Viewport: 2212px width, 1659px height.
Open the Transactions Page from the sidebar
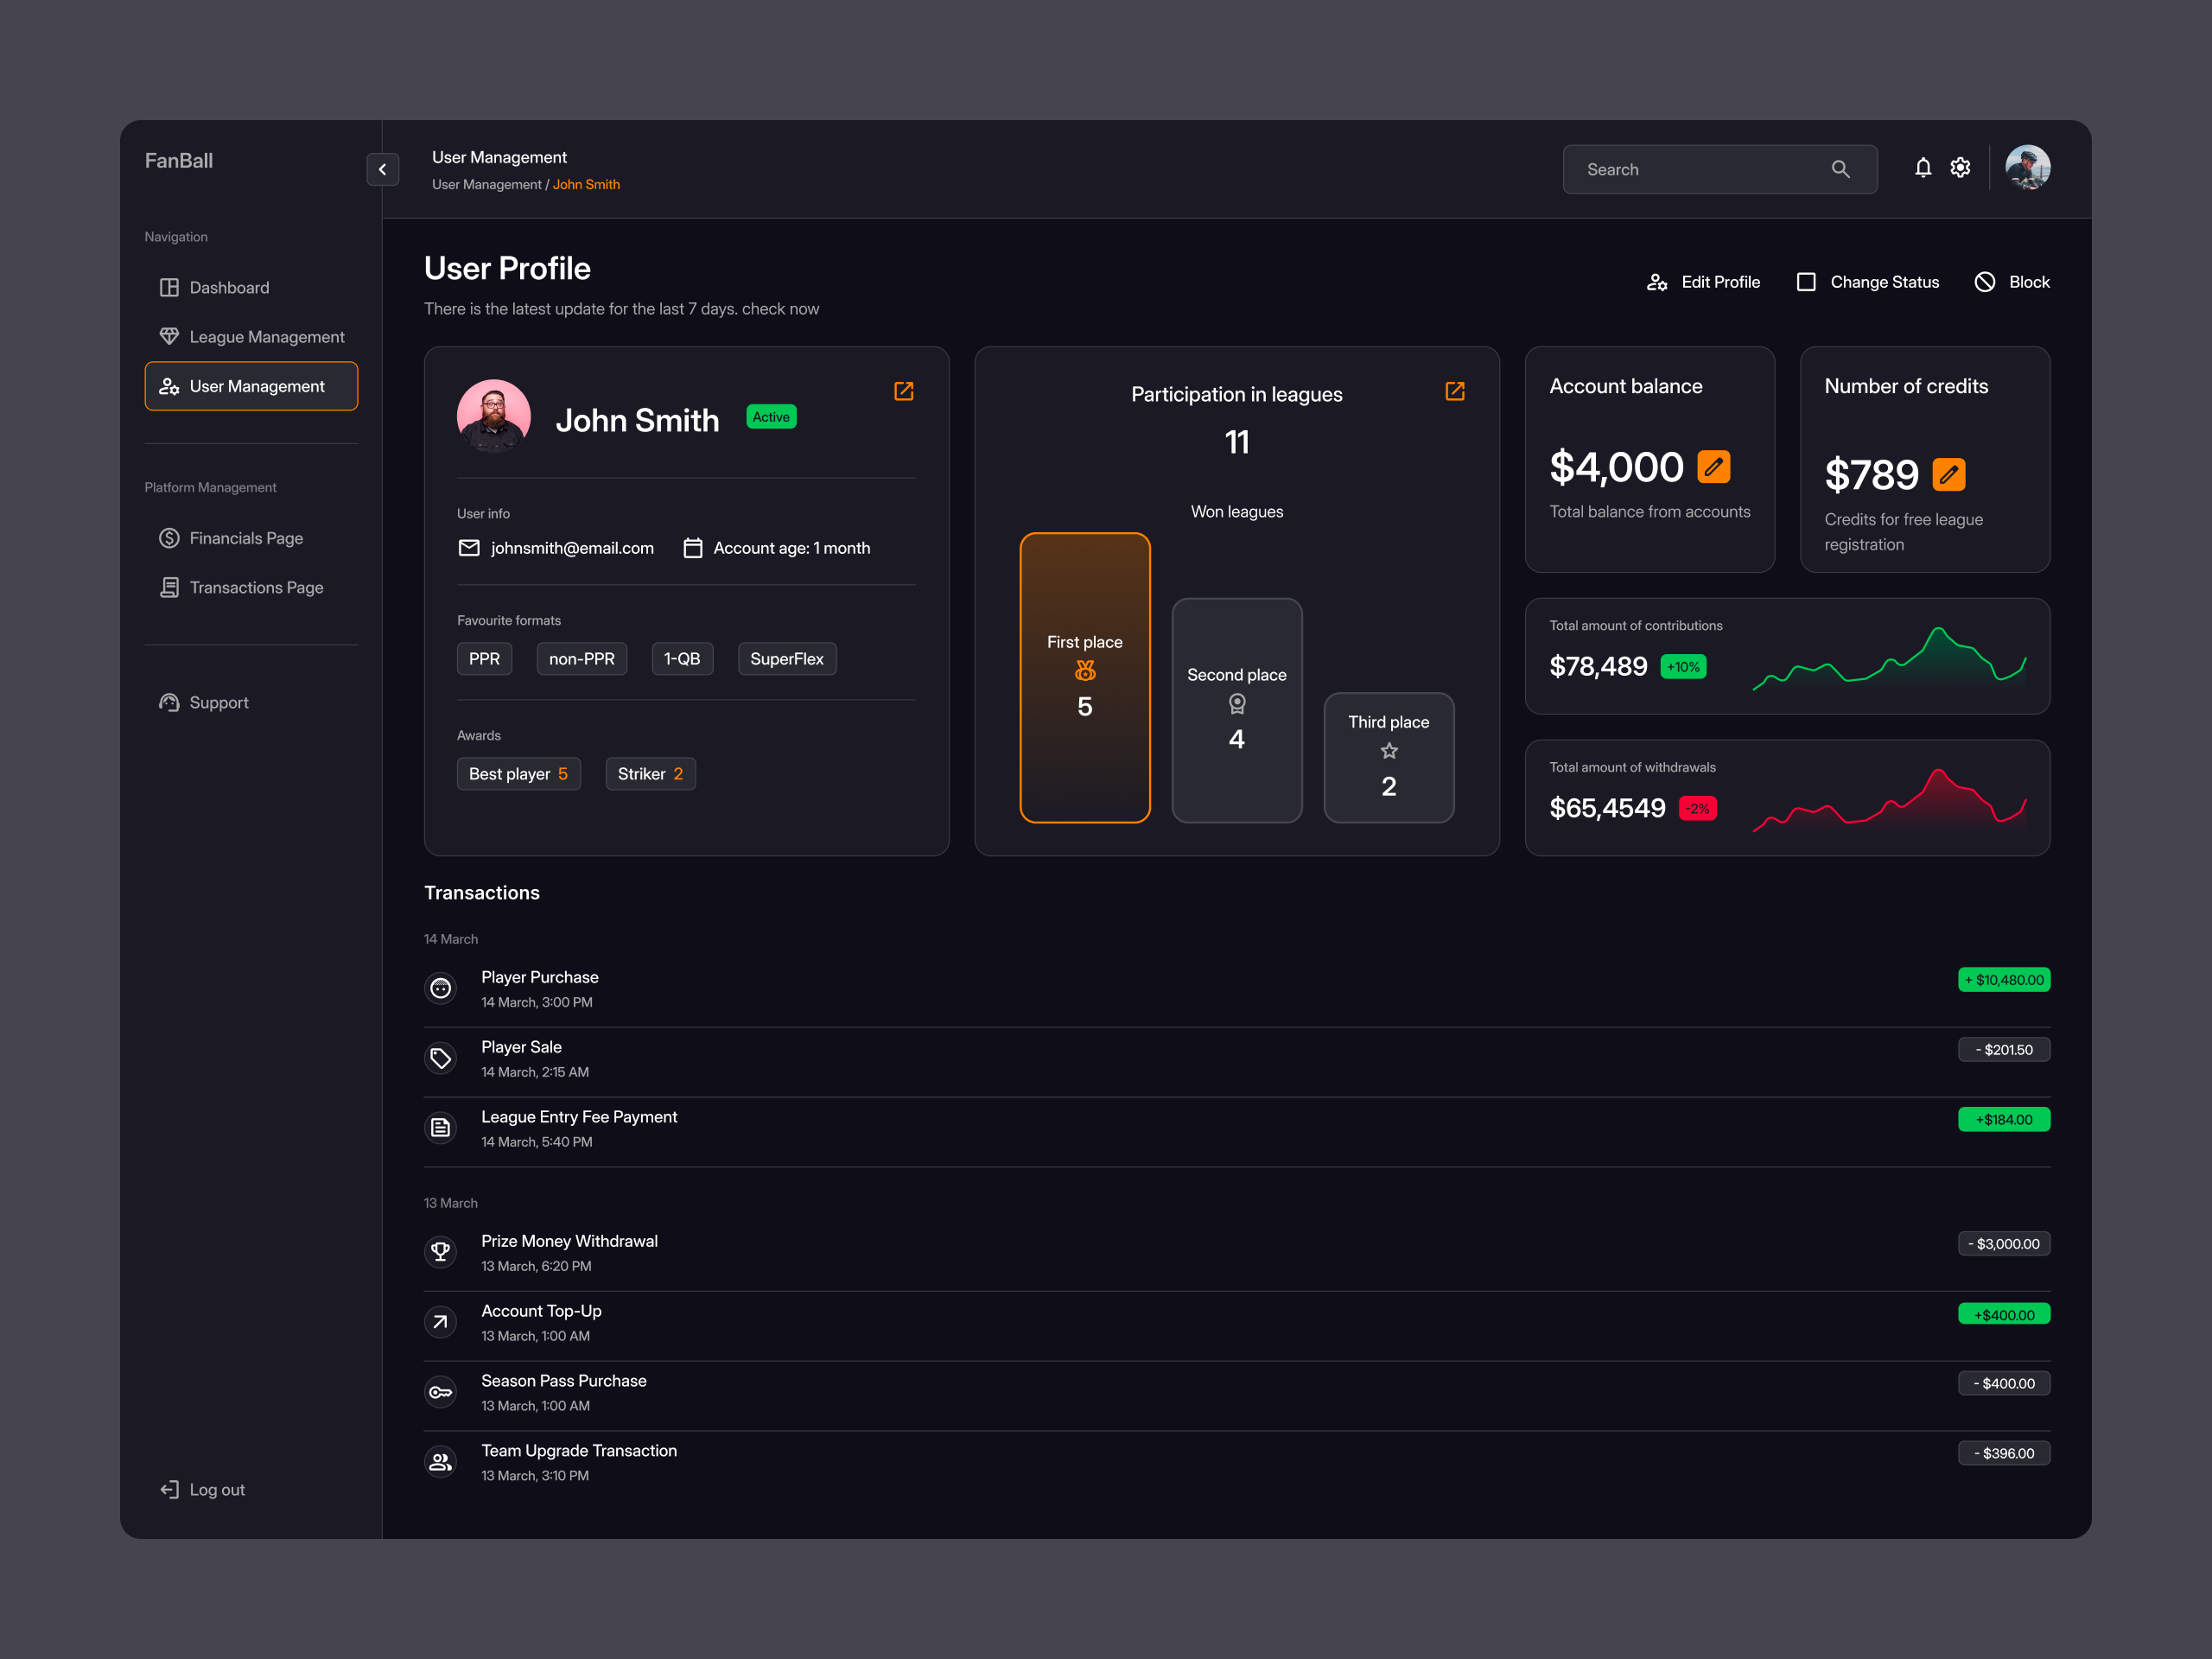(x=256, y=587)
